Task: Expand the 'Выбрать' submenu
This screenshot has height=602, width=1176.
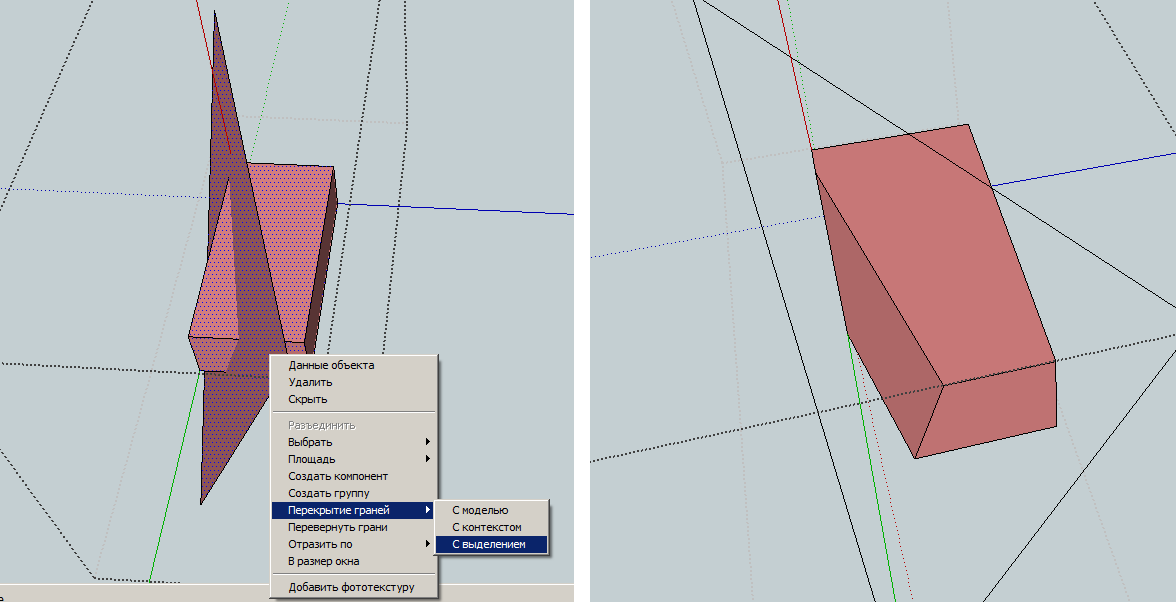Action: click(310, 442)
